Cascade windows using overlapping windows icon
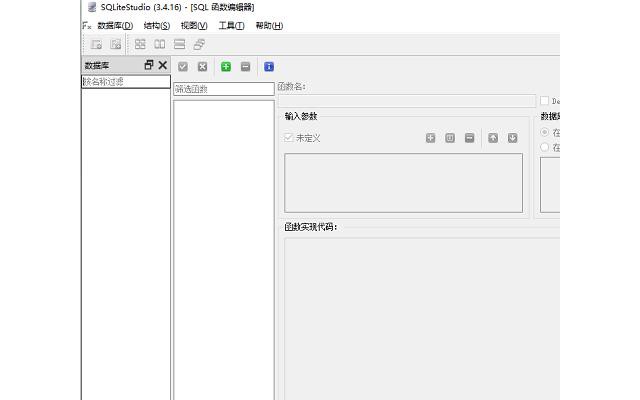The width and height of the screenshot is (640, 400). pyautogui.click(x=199, y=44)
